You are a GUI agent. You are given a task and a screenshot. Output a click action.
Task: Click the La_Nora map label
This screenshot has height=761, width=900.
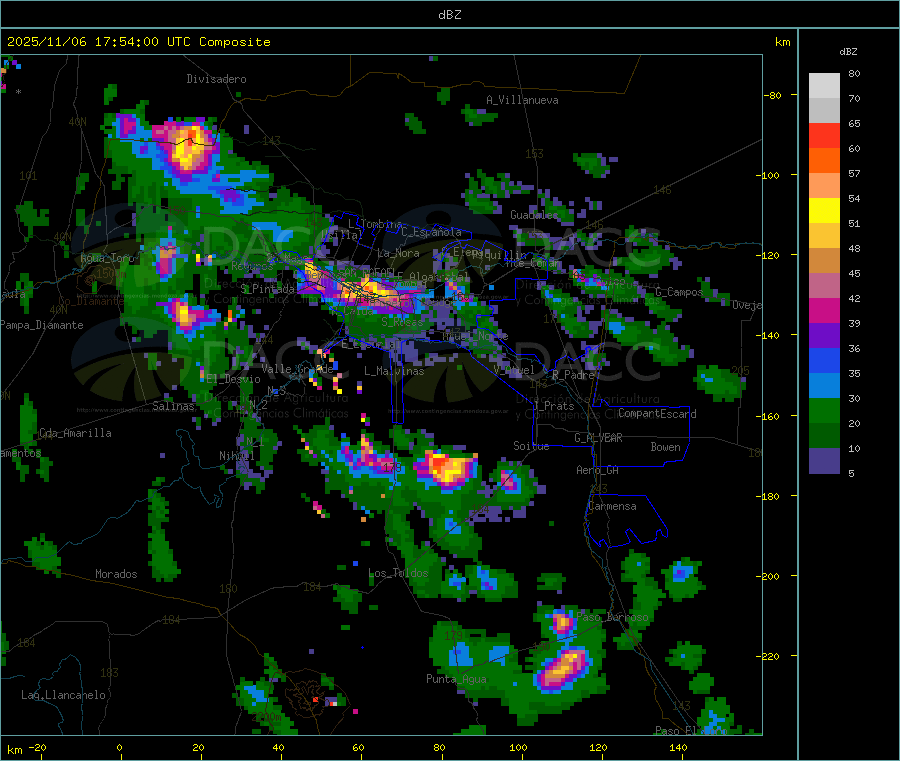click(399, 253)
